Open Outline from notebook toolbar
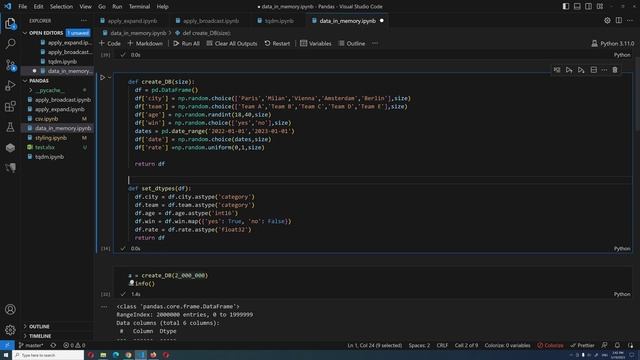The width and height of the screenshot is (640, 360). 352,43
